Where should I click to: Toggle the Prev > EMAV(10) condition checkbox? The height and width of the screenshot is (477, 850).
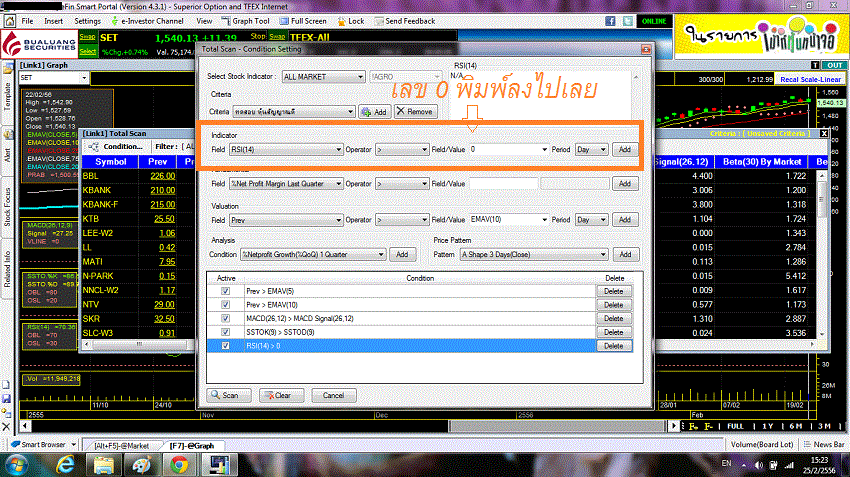pos(226,305)
